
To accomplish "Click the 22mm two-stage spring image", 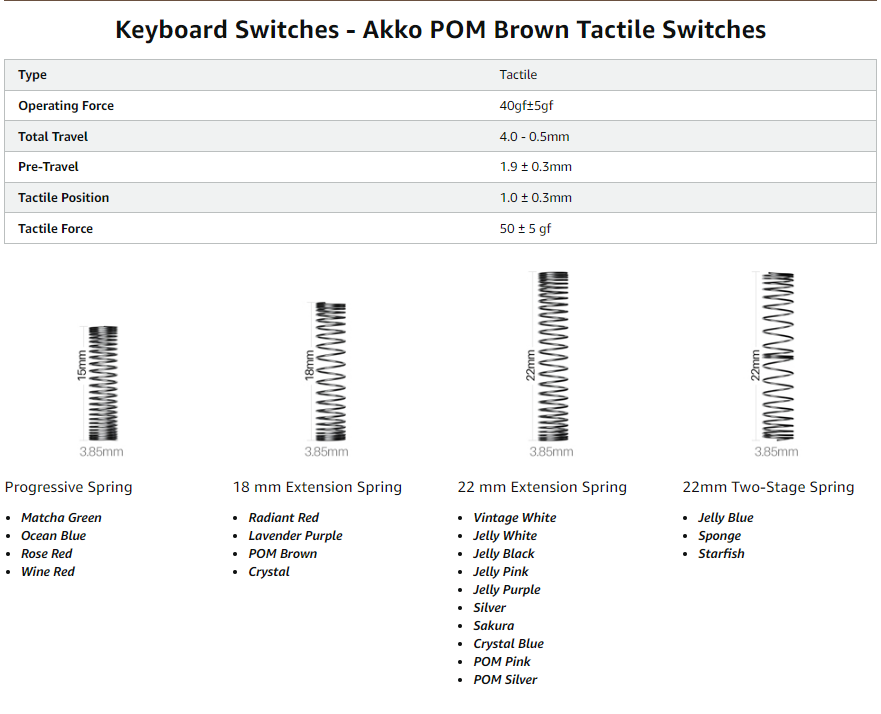I will click(776, 364).
